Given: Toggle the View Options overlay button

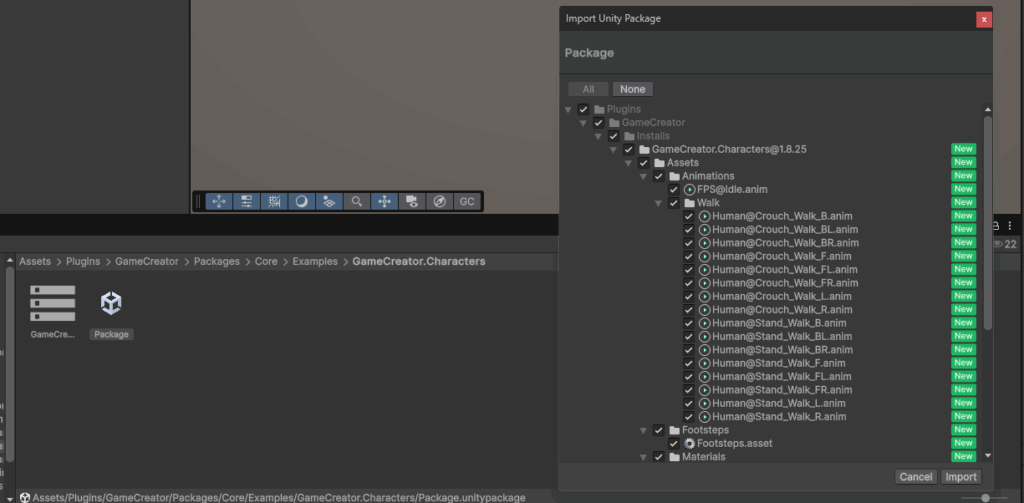Looking at the screenshot, I should (x=329, y=201).
